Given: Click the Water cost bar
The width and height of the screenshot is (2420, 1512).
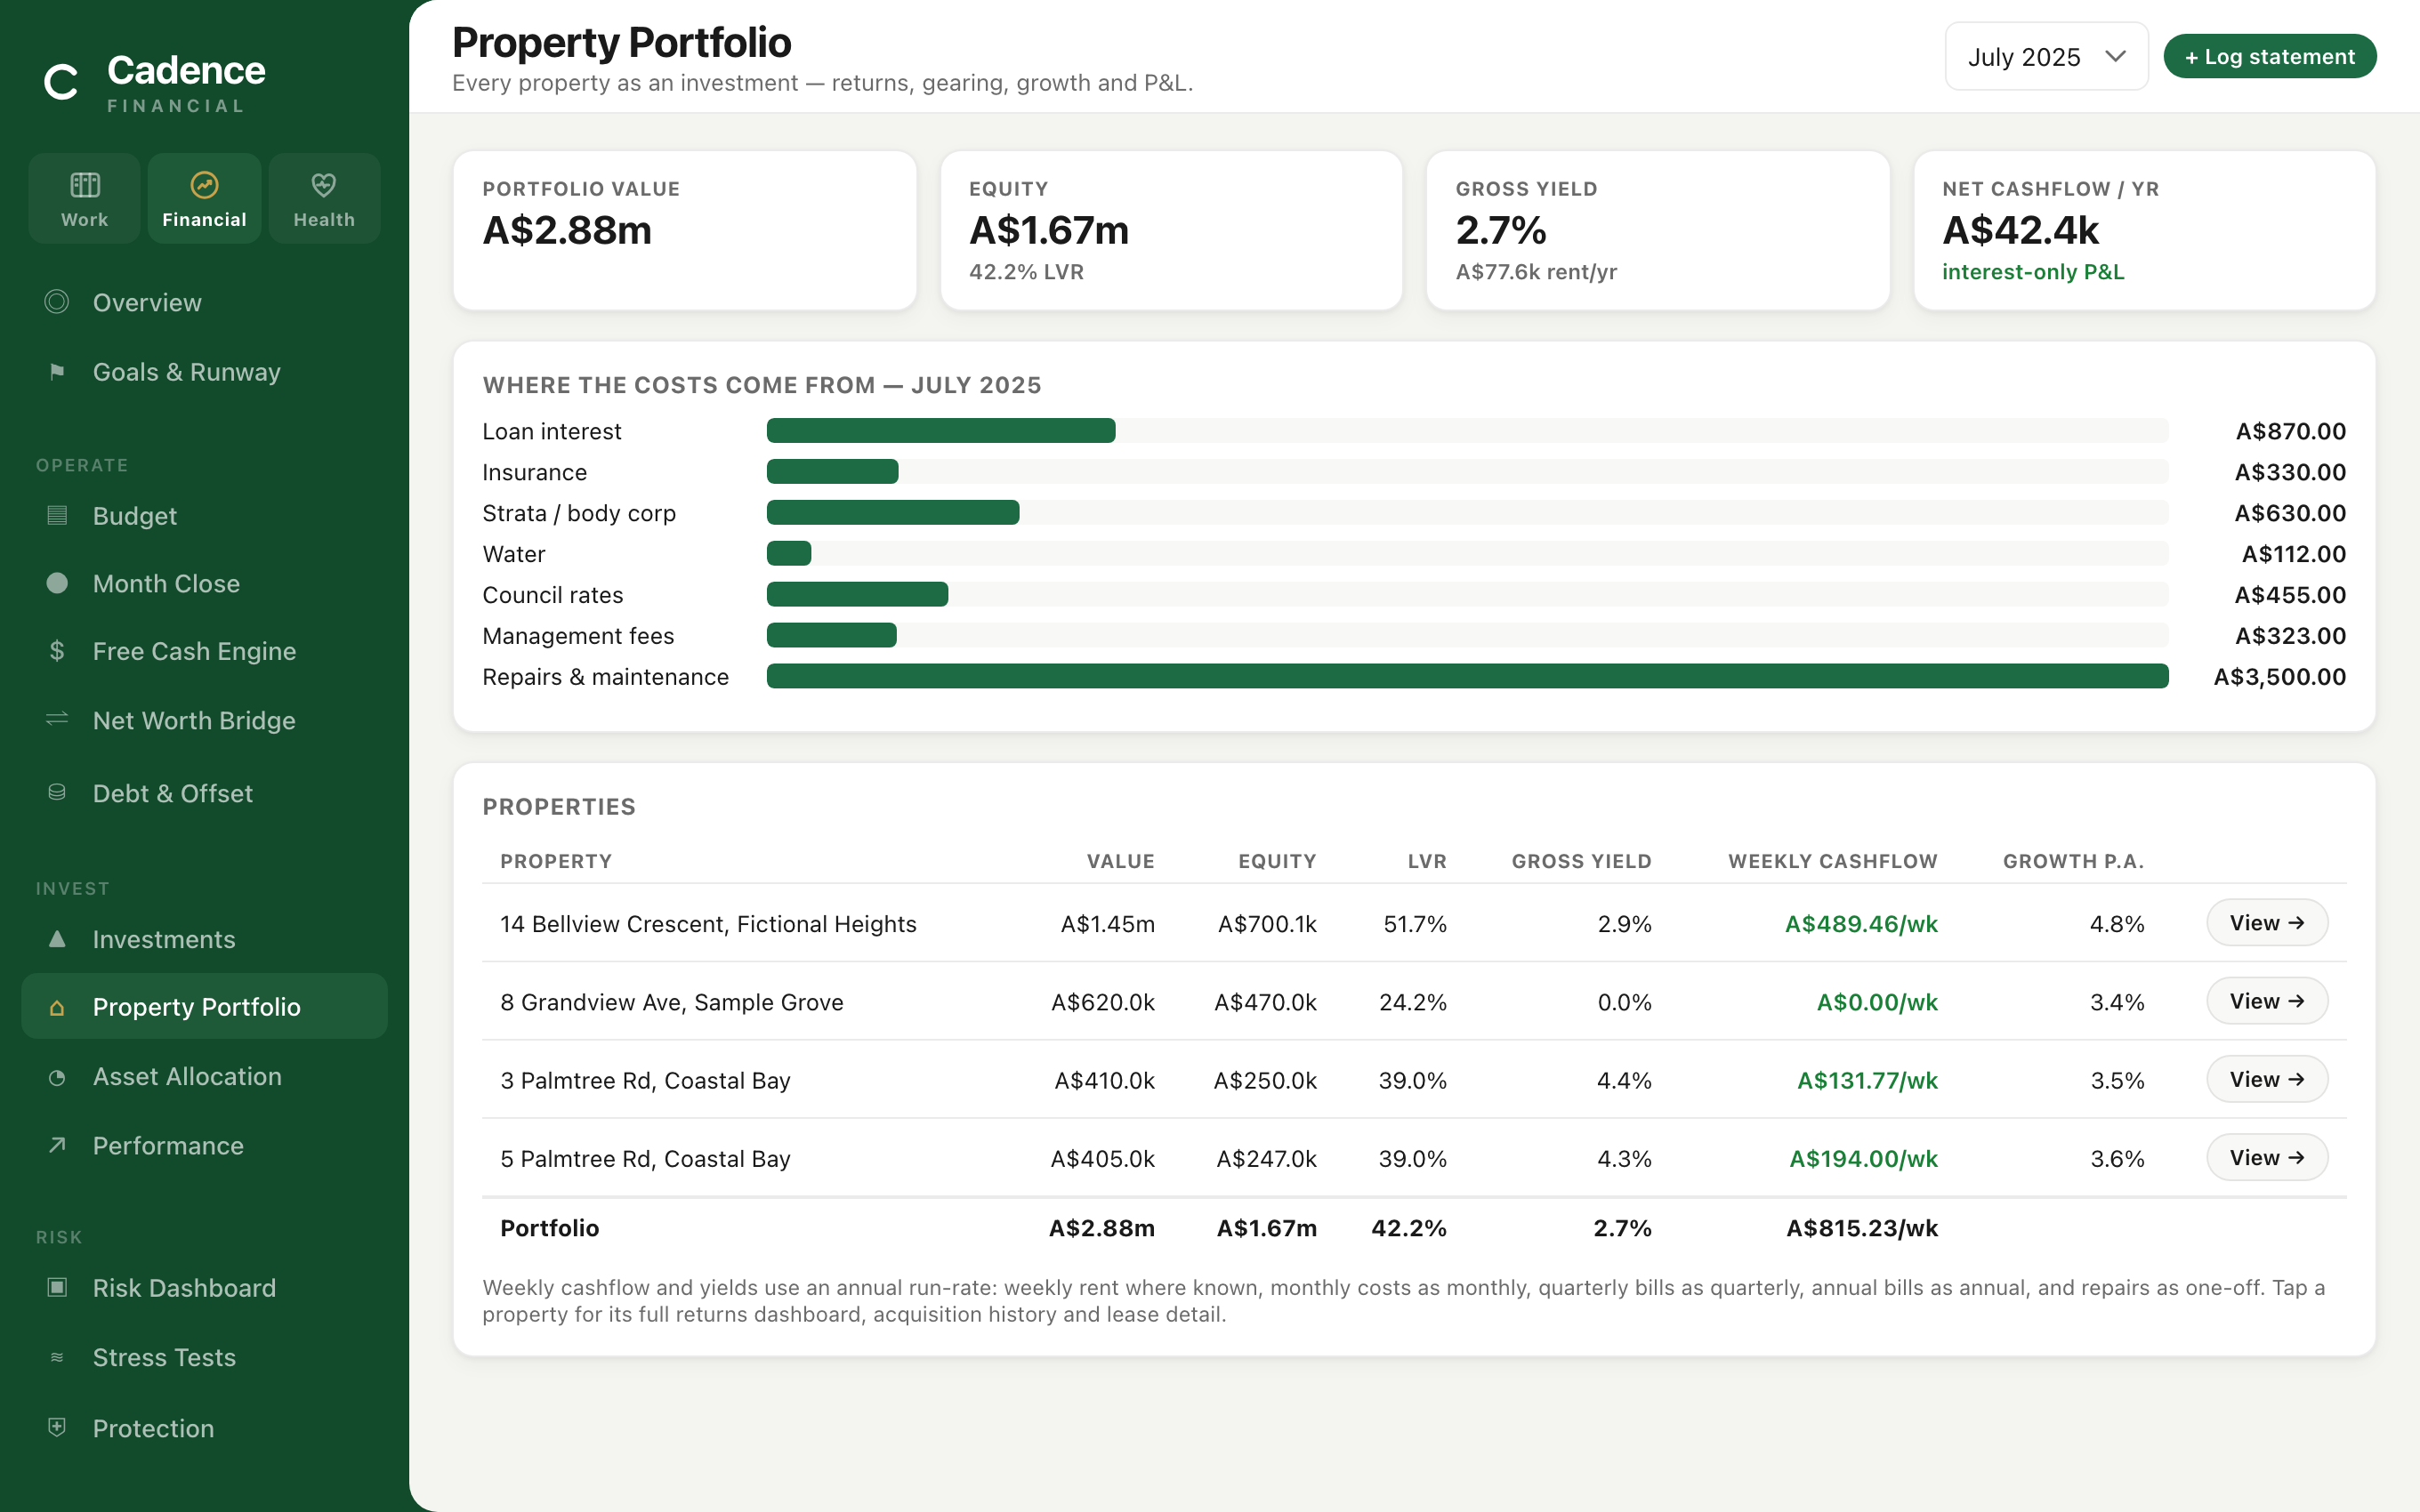Looking at the screenshot, I should click(x=789, y=554).
